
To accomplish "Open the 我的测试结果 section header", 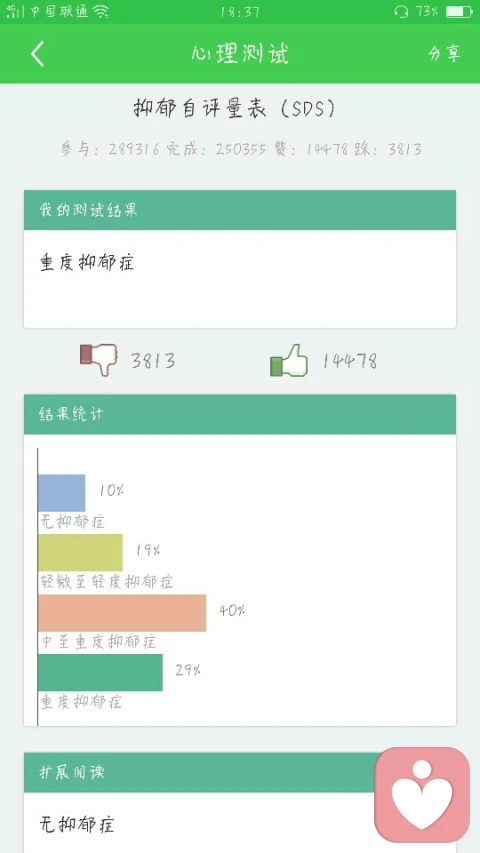I will [x=239, y=210].
